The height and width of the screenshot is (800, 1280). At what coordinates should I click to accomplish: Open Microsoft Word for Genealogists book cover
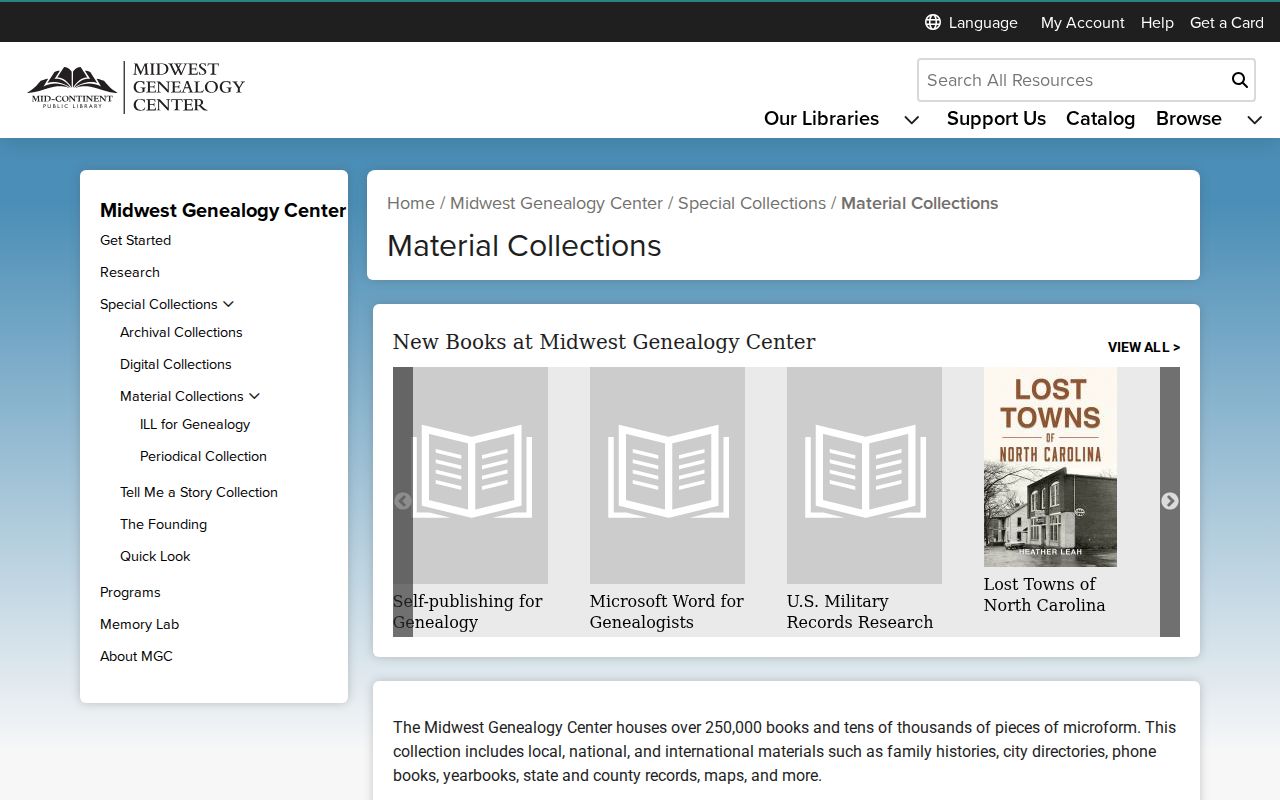667,475
